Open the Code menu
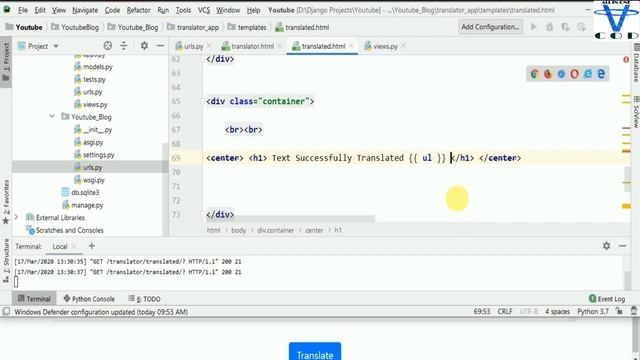The image size is (640, 360). (x=112, y=10)
